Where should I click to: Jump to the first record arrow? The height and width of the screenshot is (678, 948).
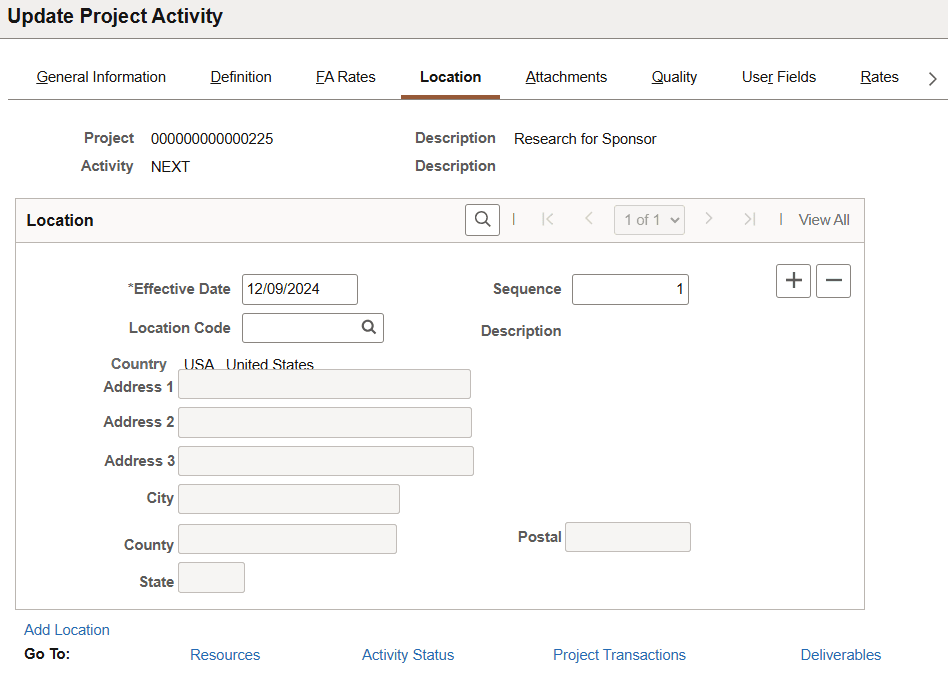(548, 219)
